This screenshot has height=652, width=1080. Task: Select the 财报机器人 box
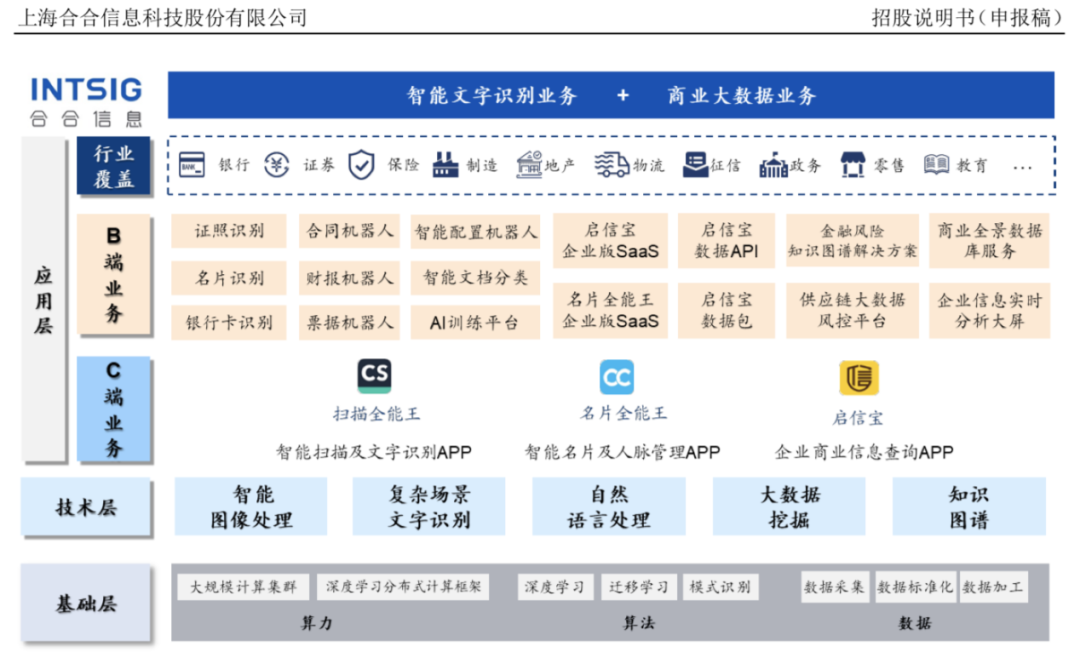coord(349,277)
